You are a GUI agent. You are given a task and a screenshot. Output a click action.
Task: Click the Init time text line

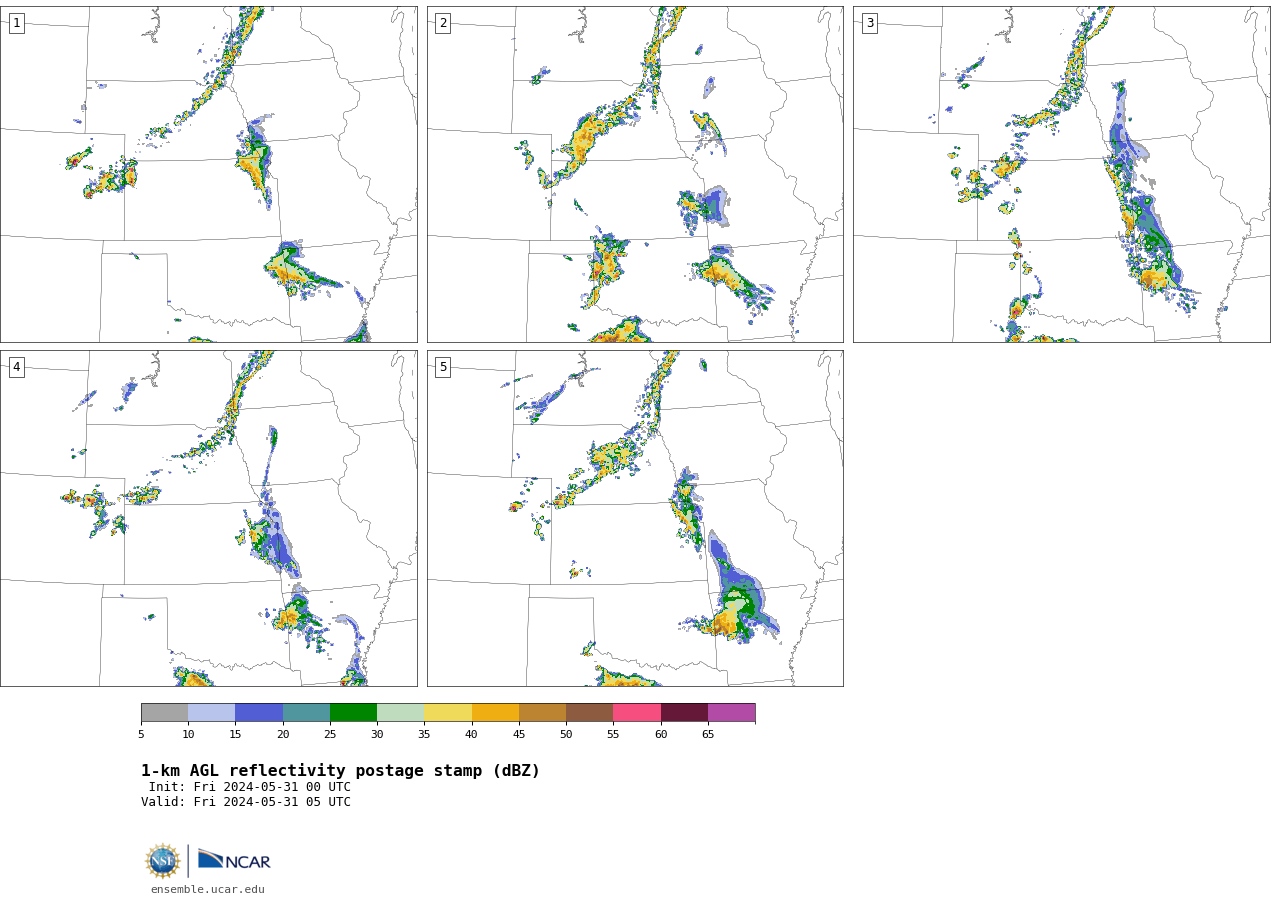(x=250, y=787)
